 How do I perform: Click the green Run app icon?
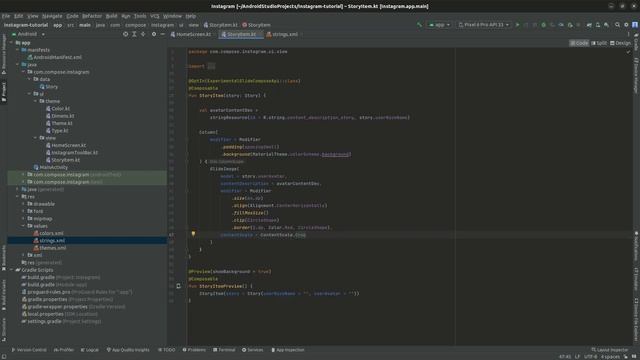pos(518,25)
